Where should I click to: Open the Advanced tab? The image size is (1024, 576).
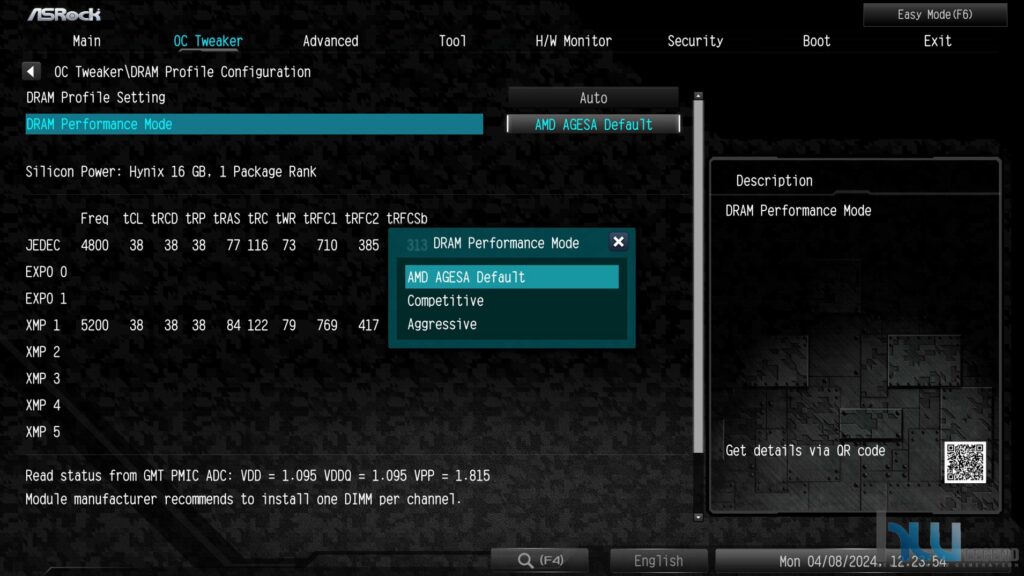(330, 41)
